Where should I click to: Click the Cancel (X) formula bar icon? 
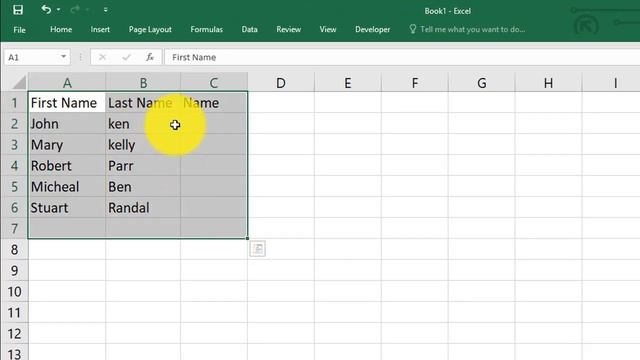[102, 57]
